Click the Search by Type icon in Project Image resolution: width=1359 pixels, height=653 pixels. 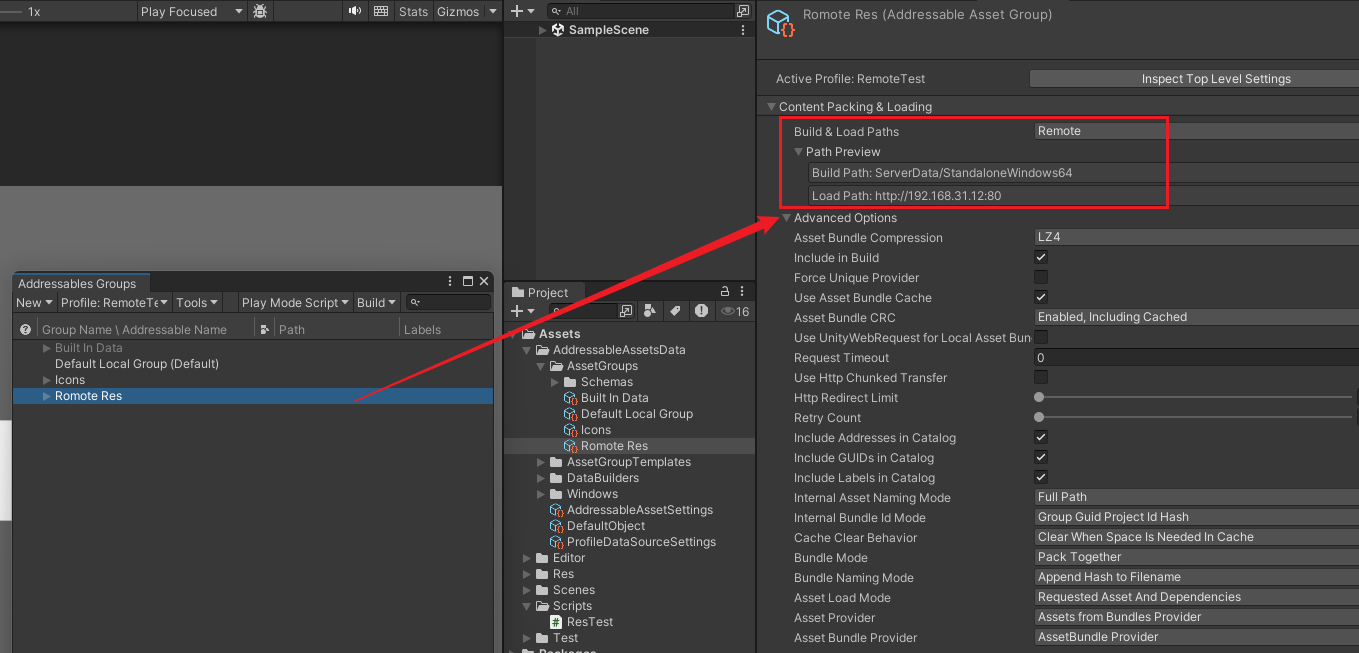click(x=650, y=312)
